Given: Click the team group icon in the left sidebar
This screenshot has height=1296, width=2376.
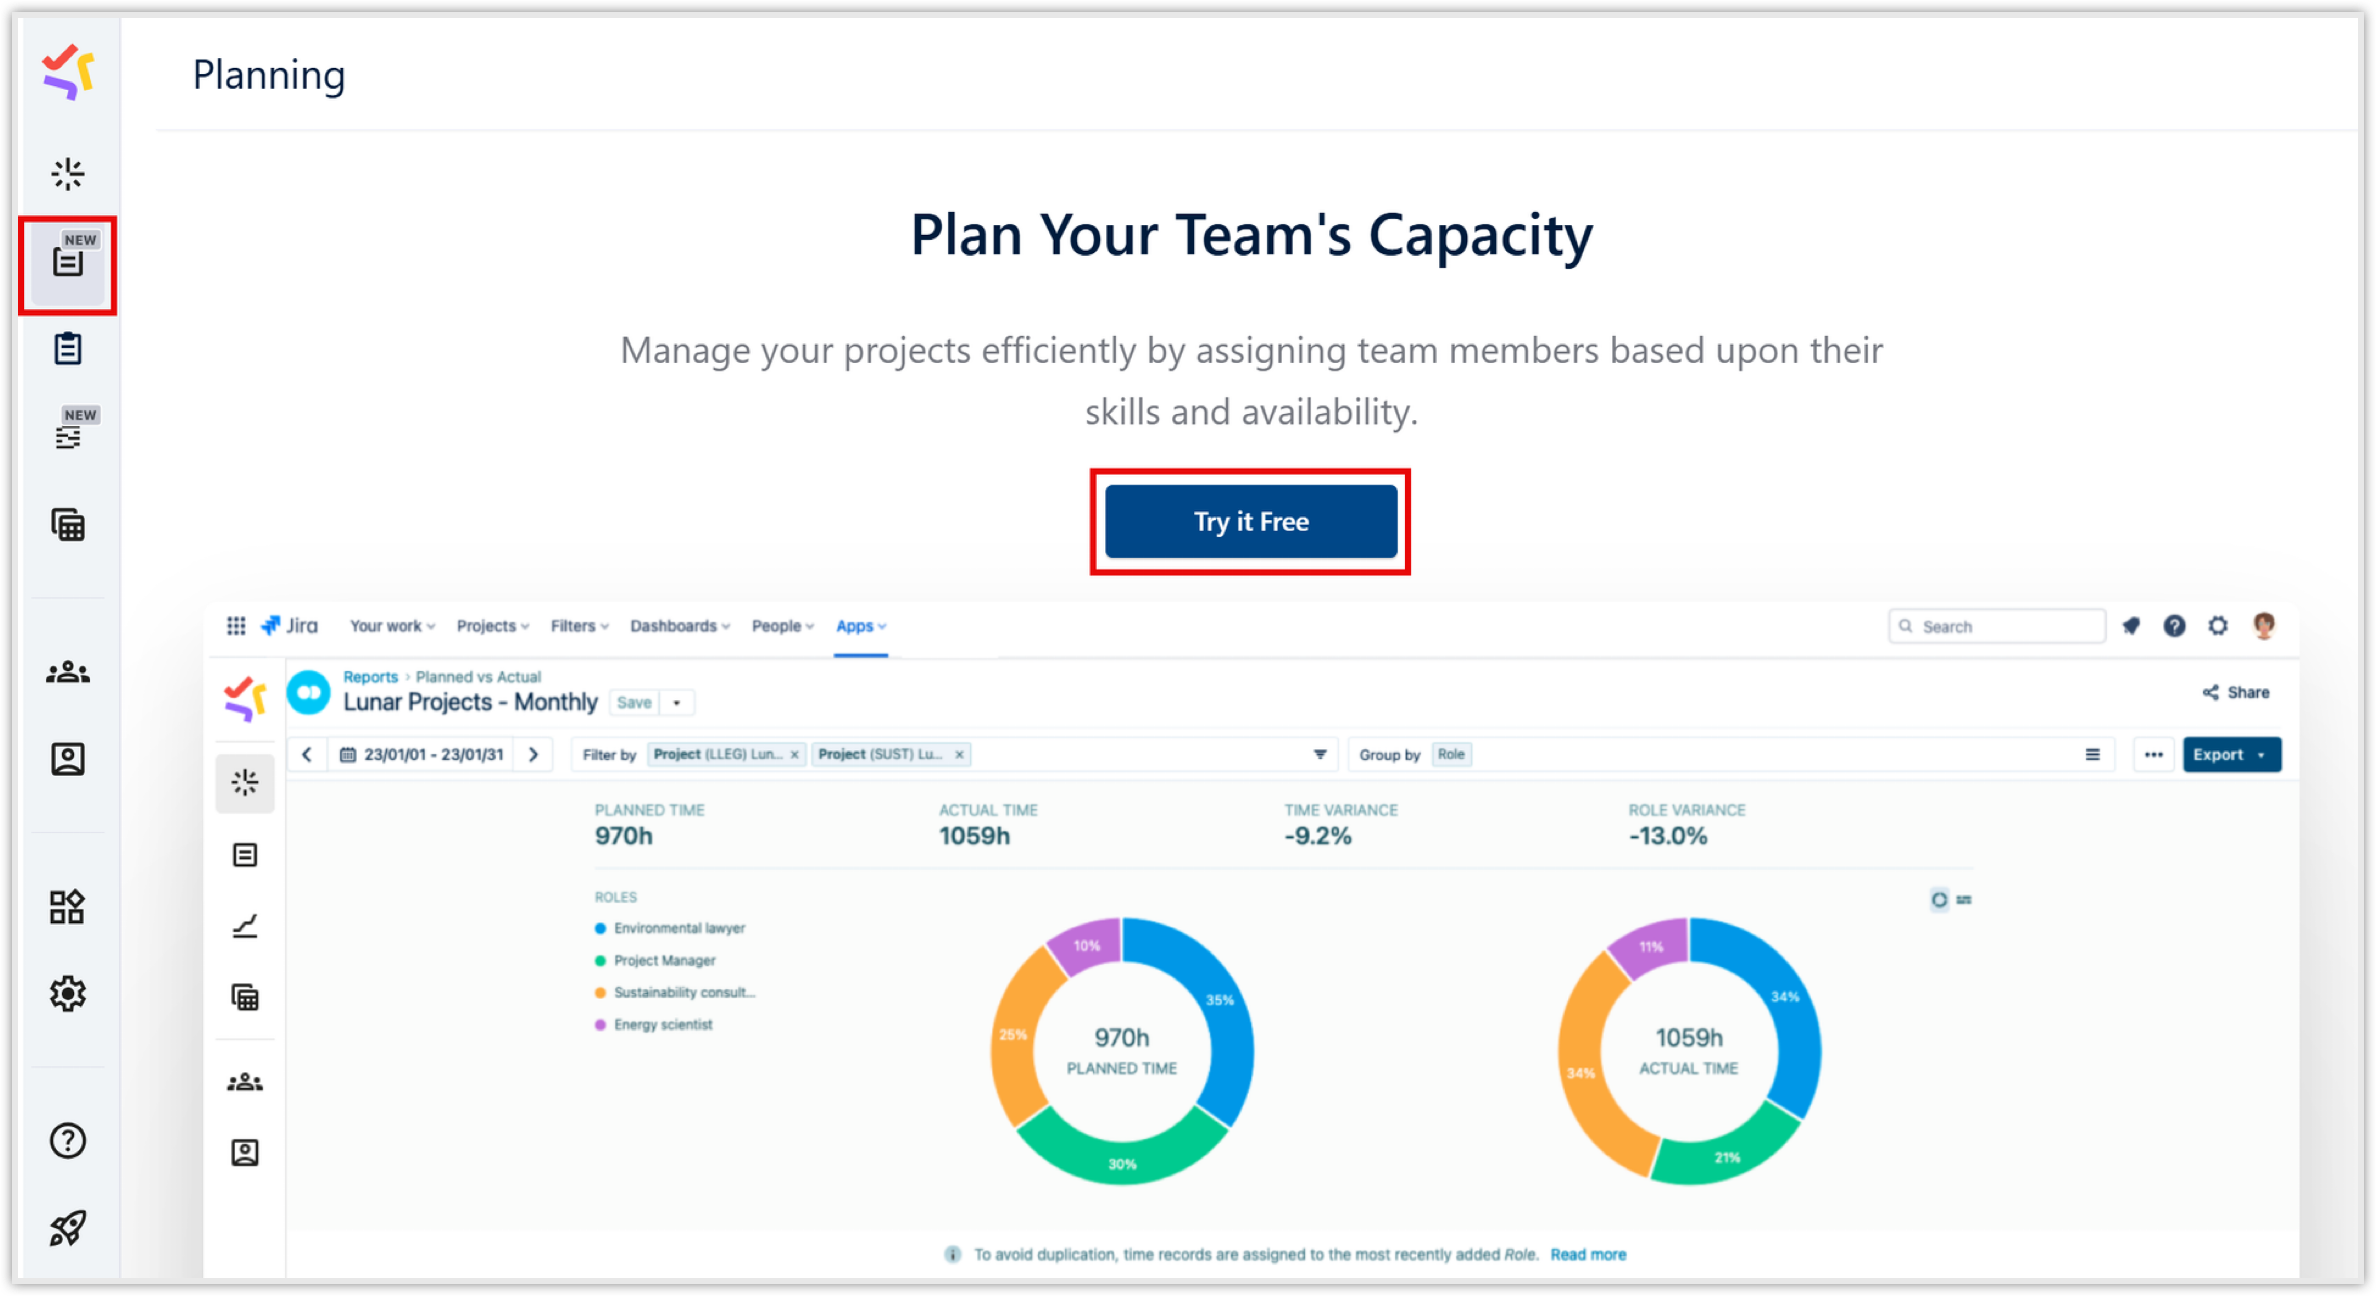Looking at the screenshot, I should tap(68, 673).
